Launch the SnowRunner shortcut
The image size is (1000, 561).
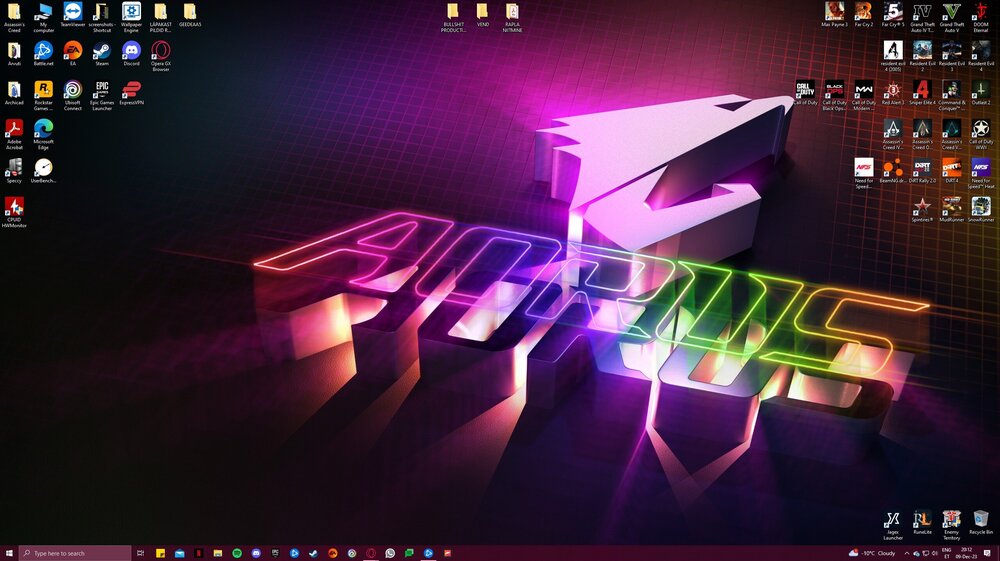coord(981,210)
